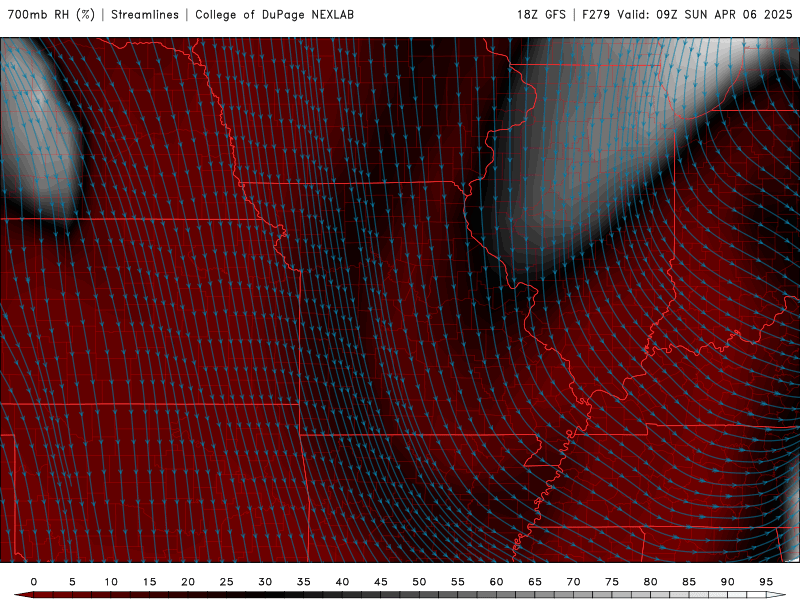Click the "45" label on color scale
The width and height of the screenshot is (800, 600).
[x=381, y=582]
